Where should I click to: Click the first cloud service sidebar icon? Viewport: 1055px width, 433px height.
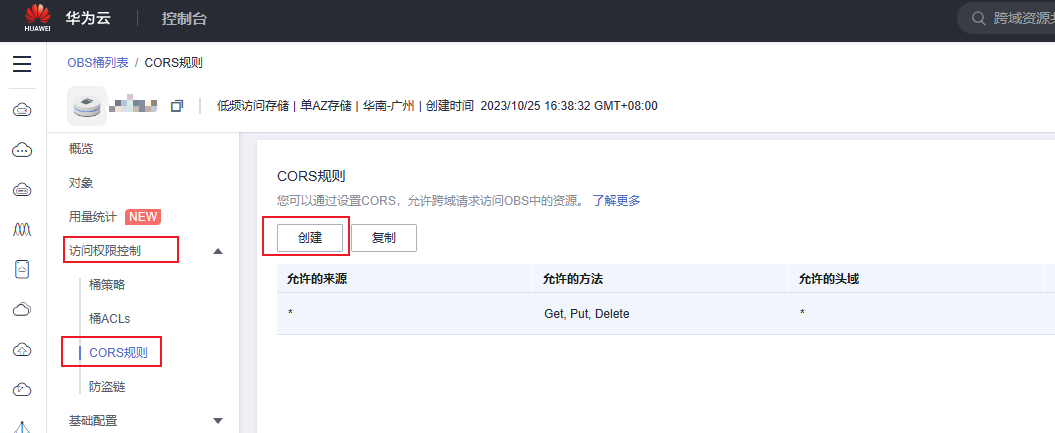(x=22, y=110)
